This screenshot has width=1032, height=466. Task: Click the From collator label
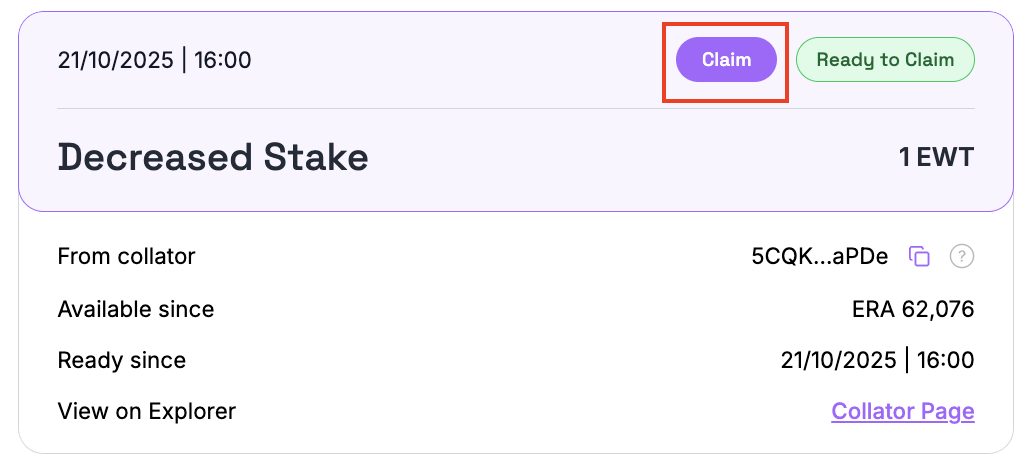(x=126, y=256)
